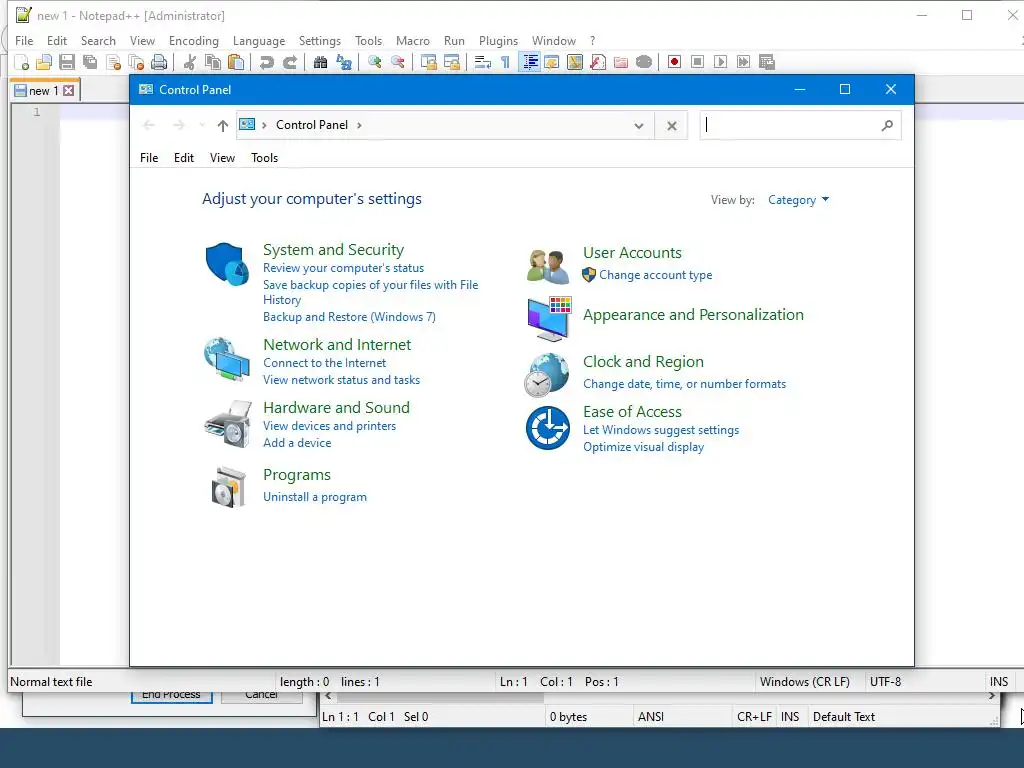The height and width of the screenshot is (768, 1024).
Task: Click the Programs category icon
Action: click(x=227, y=487)
